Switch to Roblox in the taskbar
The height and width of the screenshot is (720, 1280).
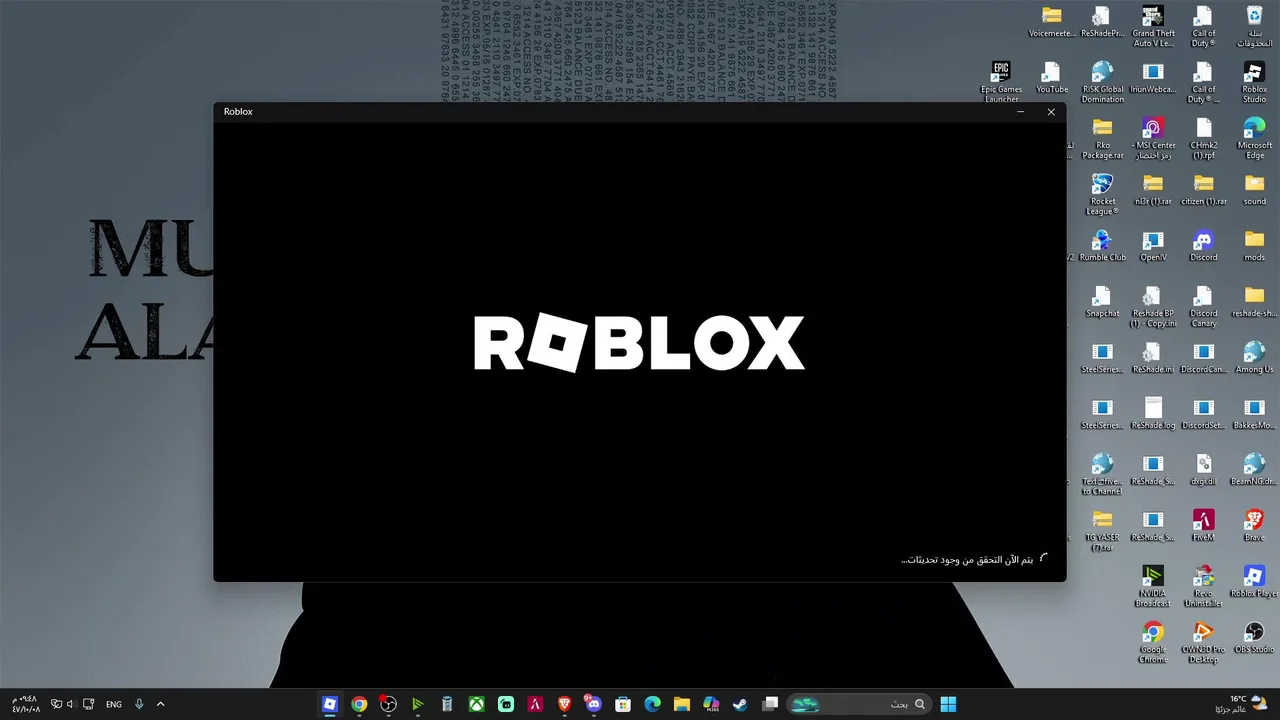(x=330, y=704)
